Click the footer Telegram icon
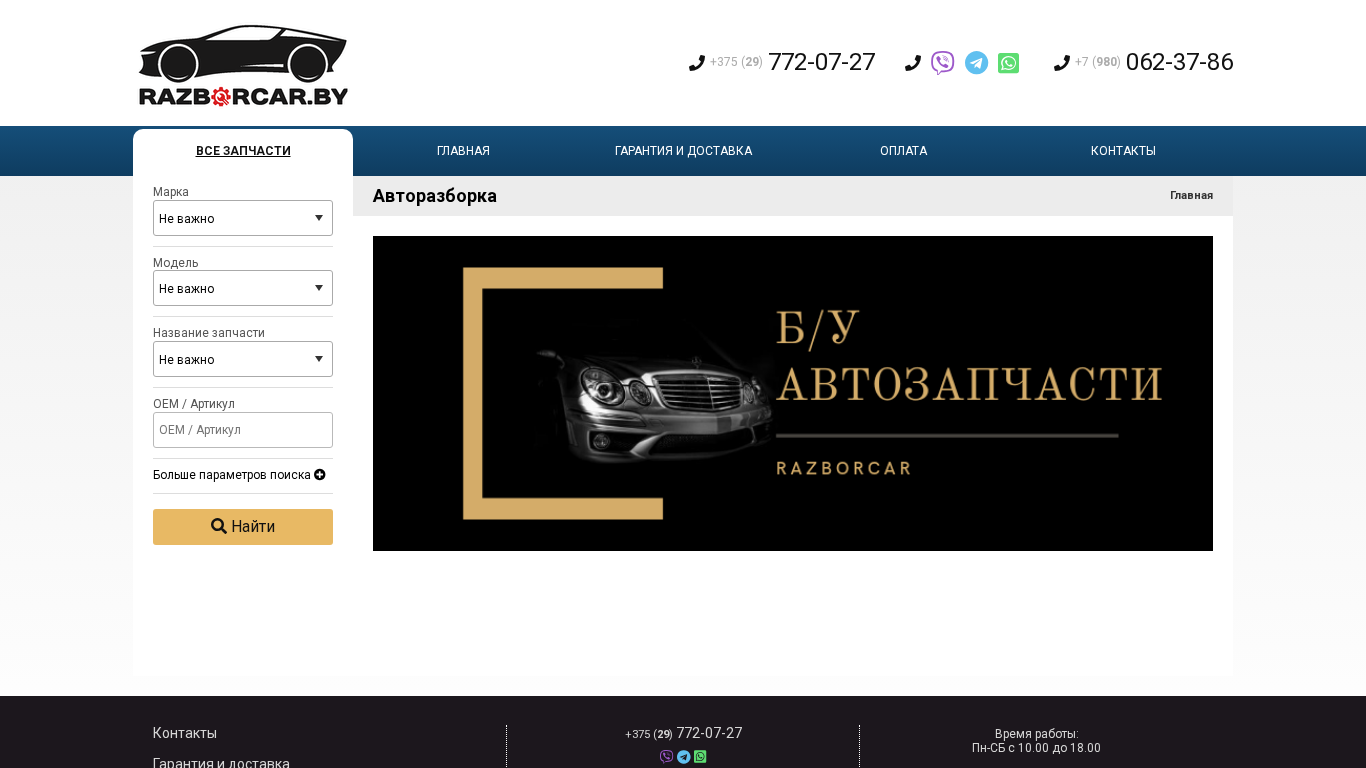The height and width of the screenshot is (768, 1366). click(x=683, y=757)
